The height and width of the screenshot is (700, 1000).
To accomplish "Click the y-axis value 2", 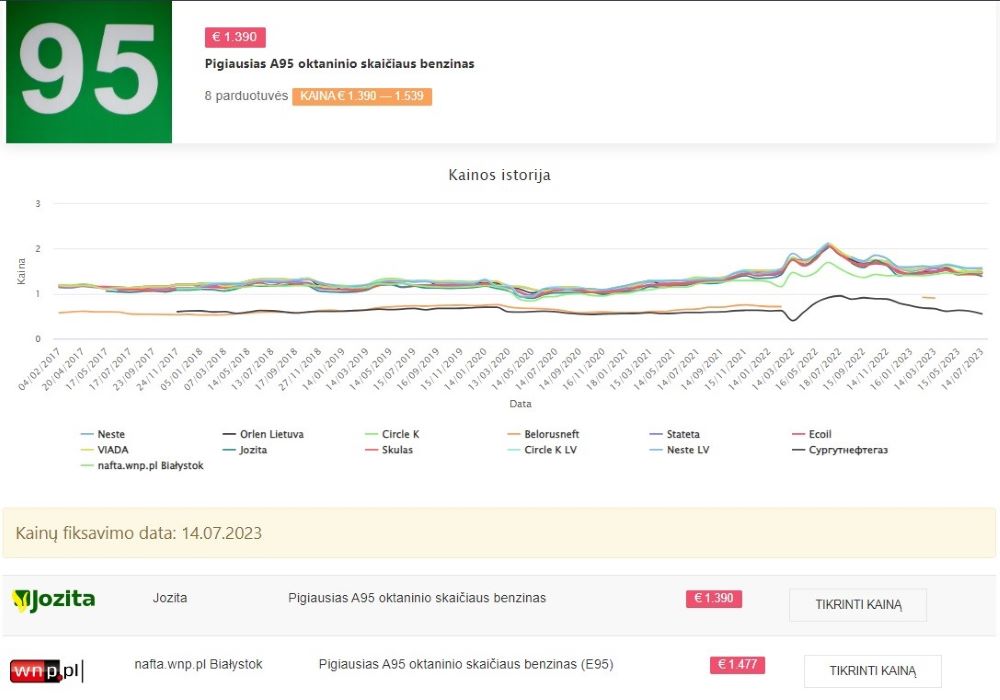I will (x=38, y=249).
